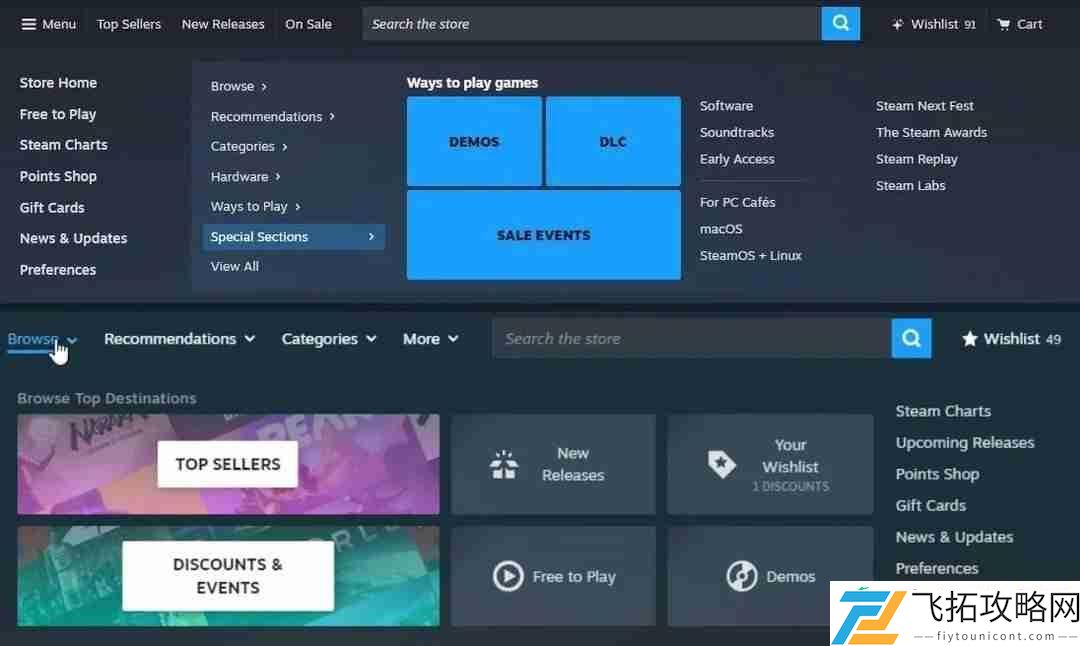Open the hamburger Menu icon
This screenshot has width=1080, height=646.
(28, 24)
